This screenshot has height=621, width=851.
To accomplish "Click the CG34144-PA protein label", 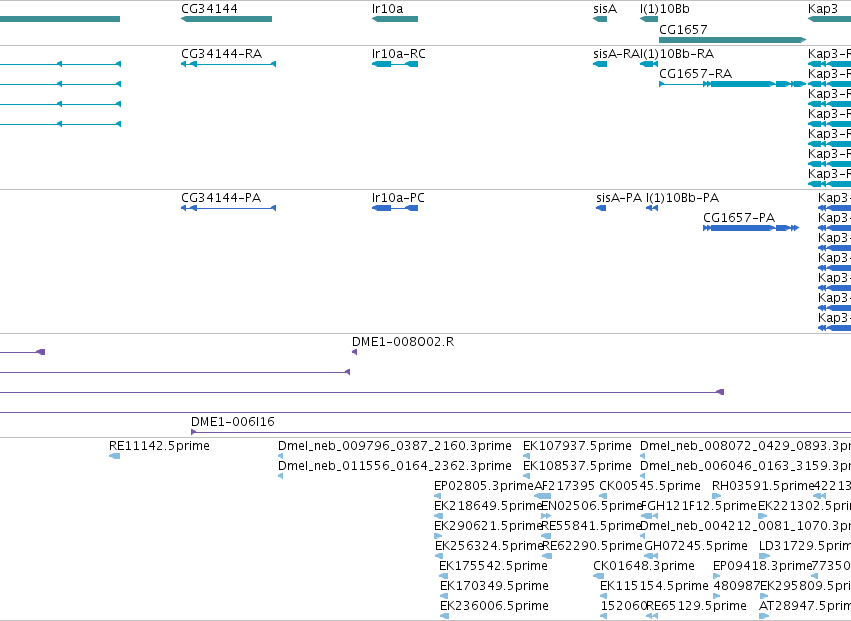I will tap(221, 198).
